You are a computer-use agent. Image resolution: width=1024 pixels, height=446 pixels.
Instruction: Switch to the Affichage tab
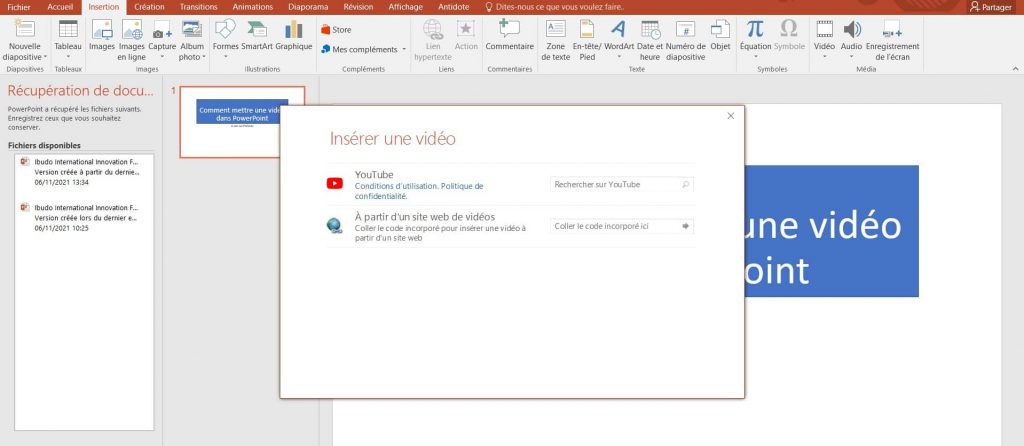406,7
